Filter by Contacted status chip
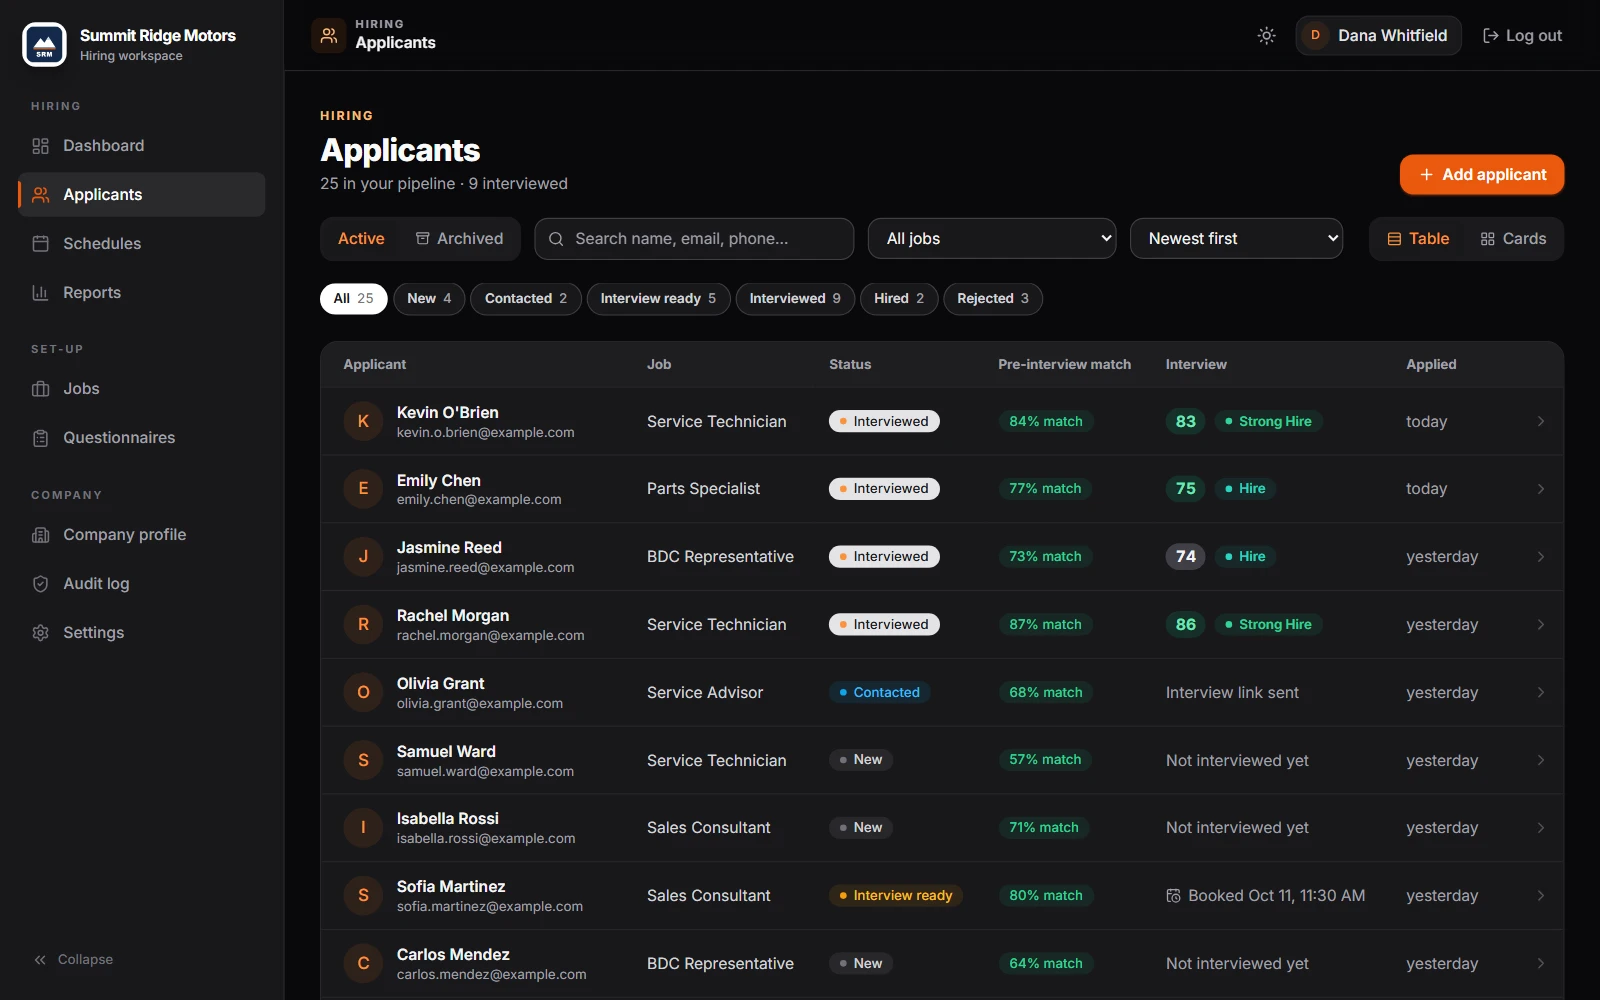Screen dimensions: 1600x1000 526,299
